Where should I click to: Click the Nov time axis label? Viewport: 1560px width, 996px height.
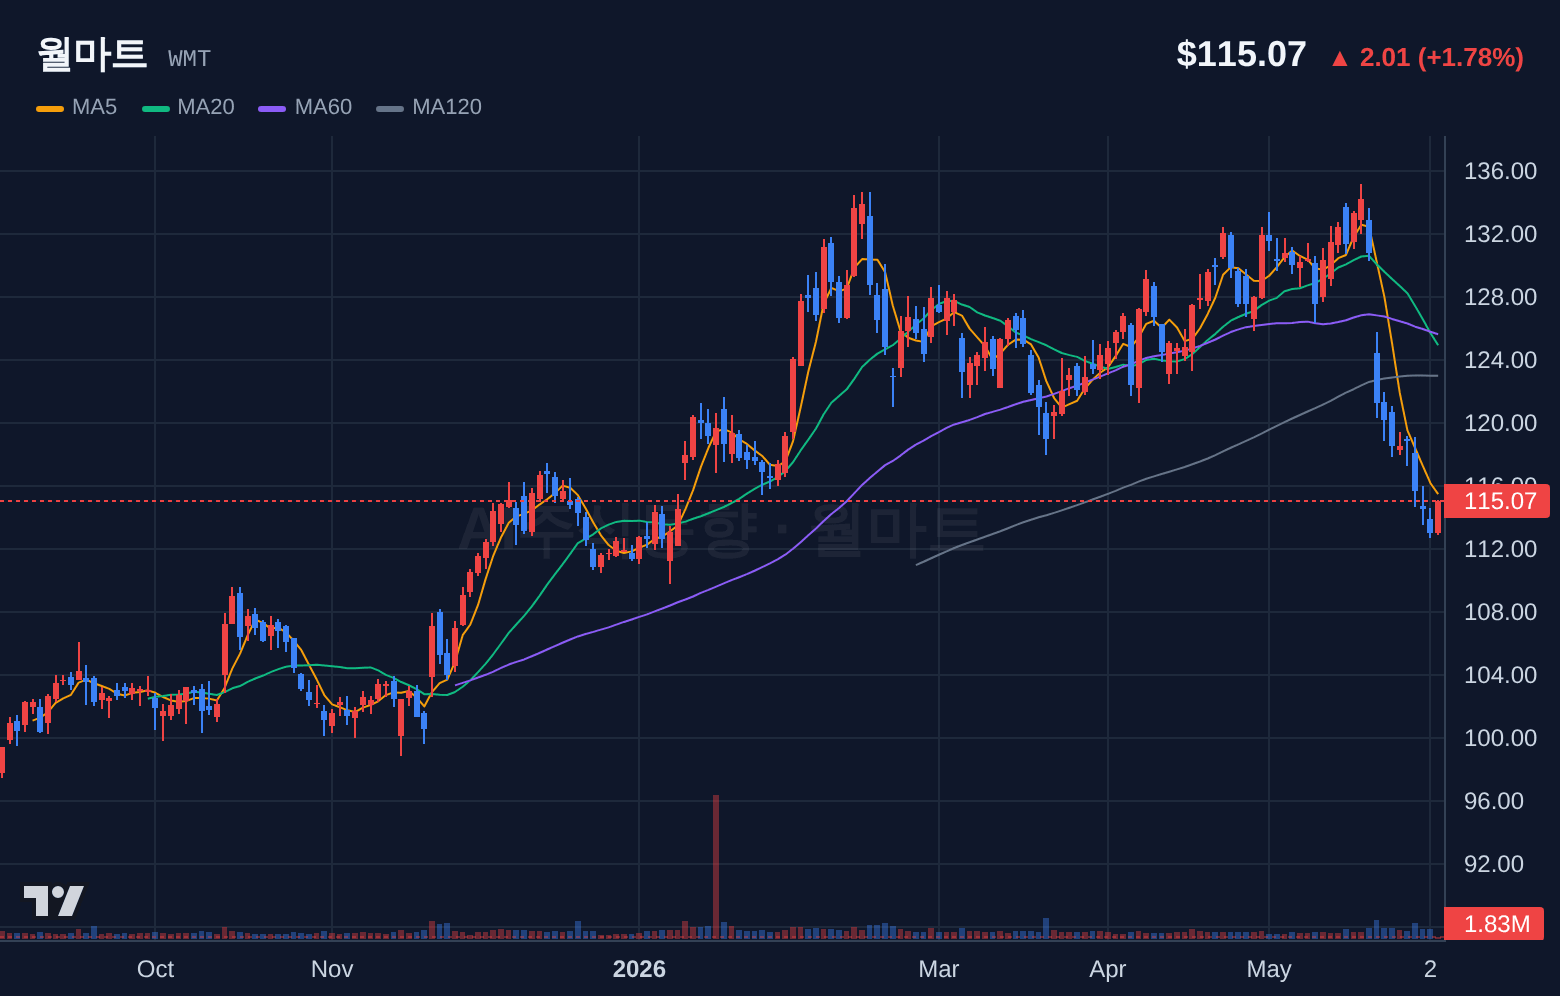[332, 969]
